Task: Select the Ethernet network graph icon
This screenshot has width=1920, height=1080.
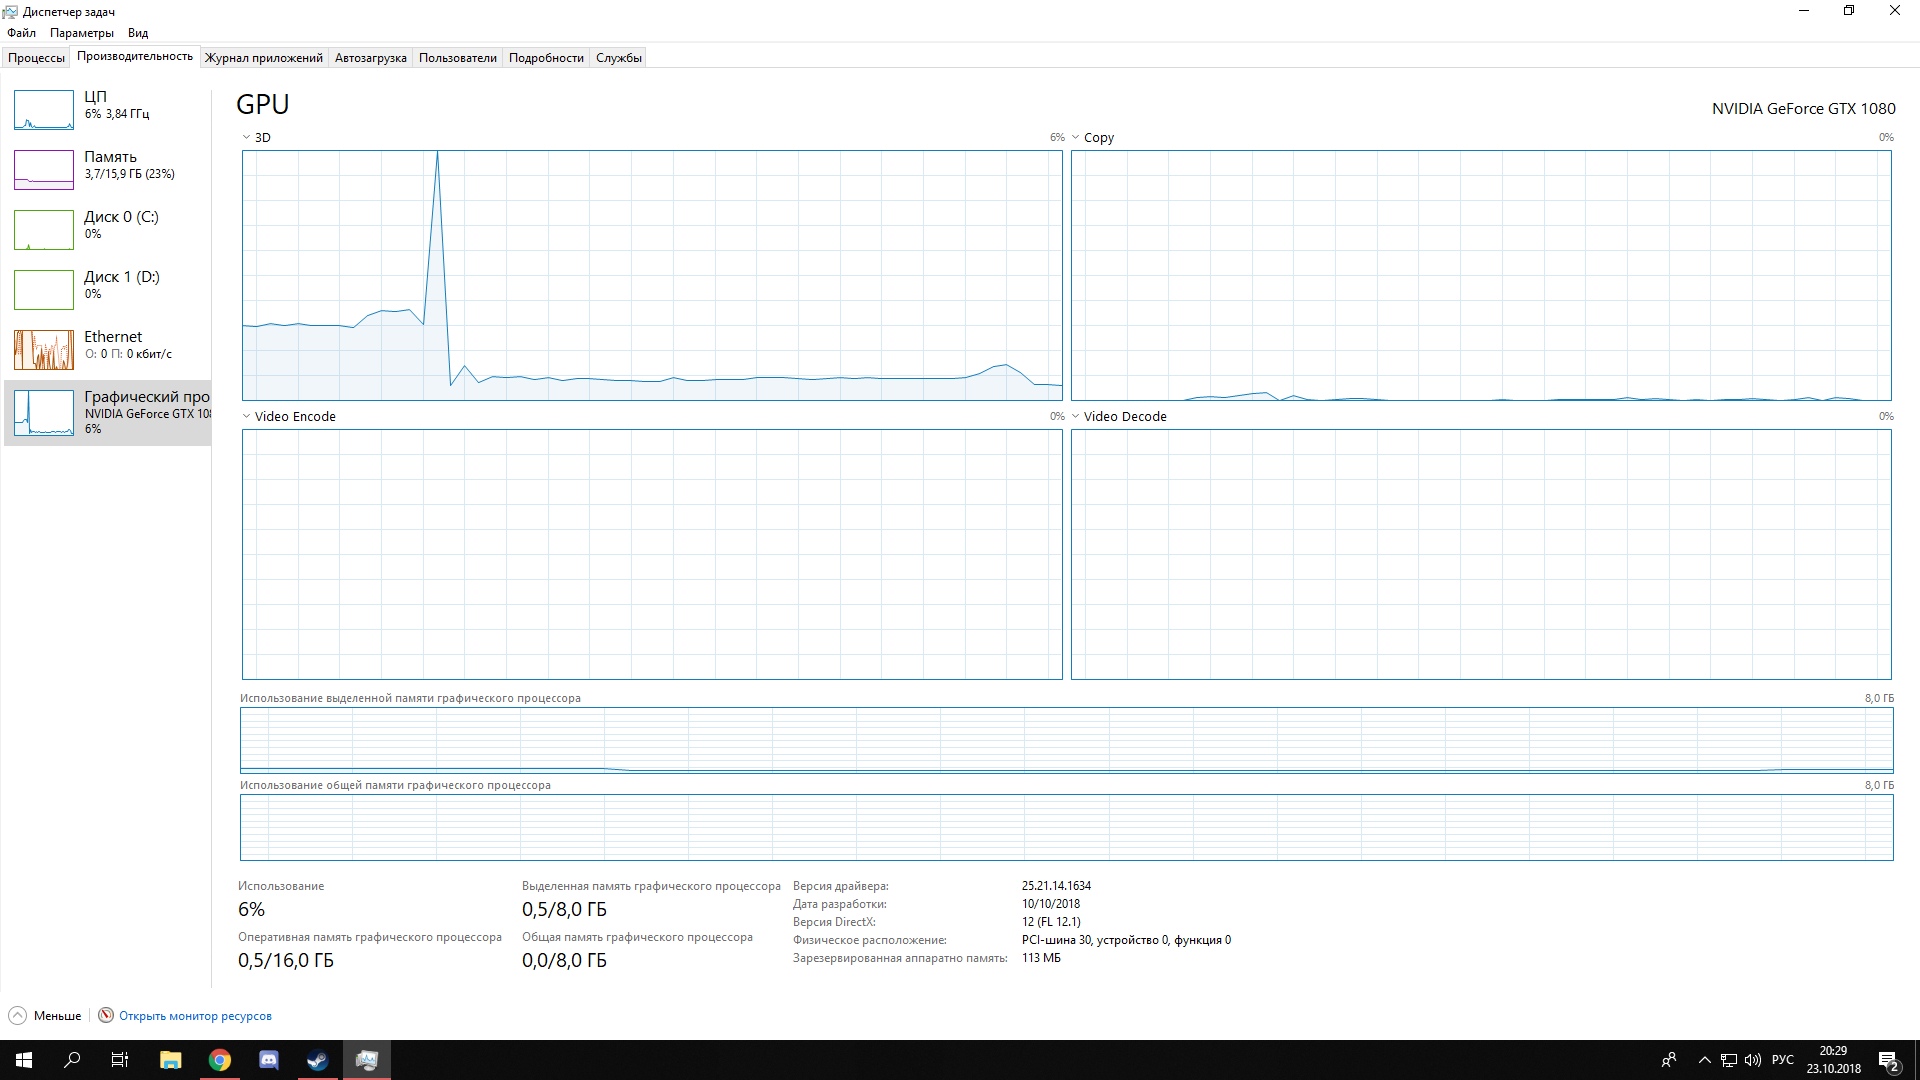Action: tap(44, 350)
